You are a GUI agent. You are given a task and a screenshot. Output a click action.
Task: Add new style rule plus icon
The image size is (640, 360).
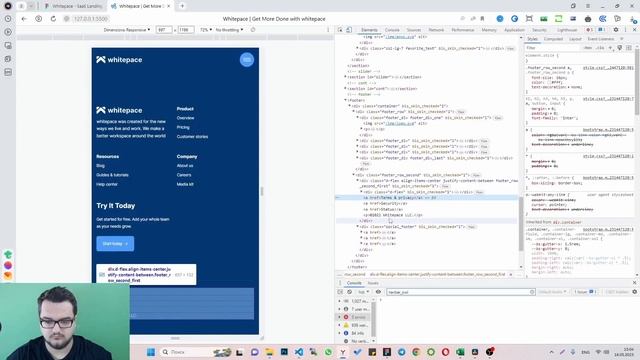(611, 48)
